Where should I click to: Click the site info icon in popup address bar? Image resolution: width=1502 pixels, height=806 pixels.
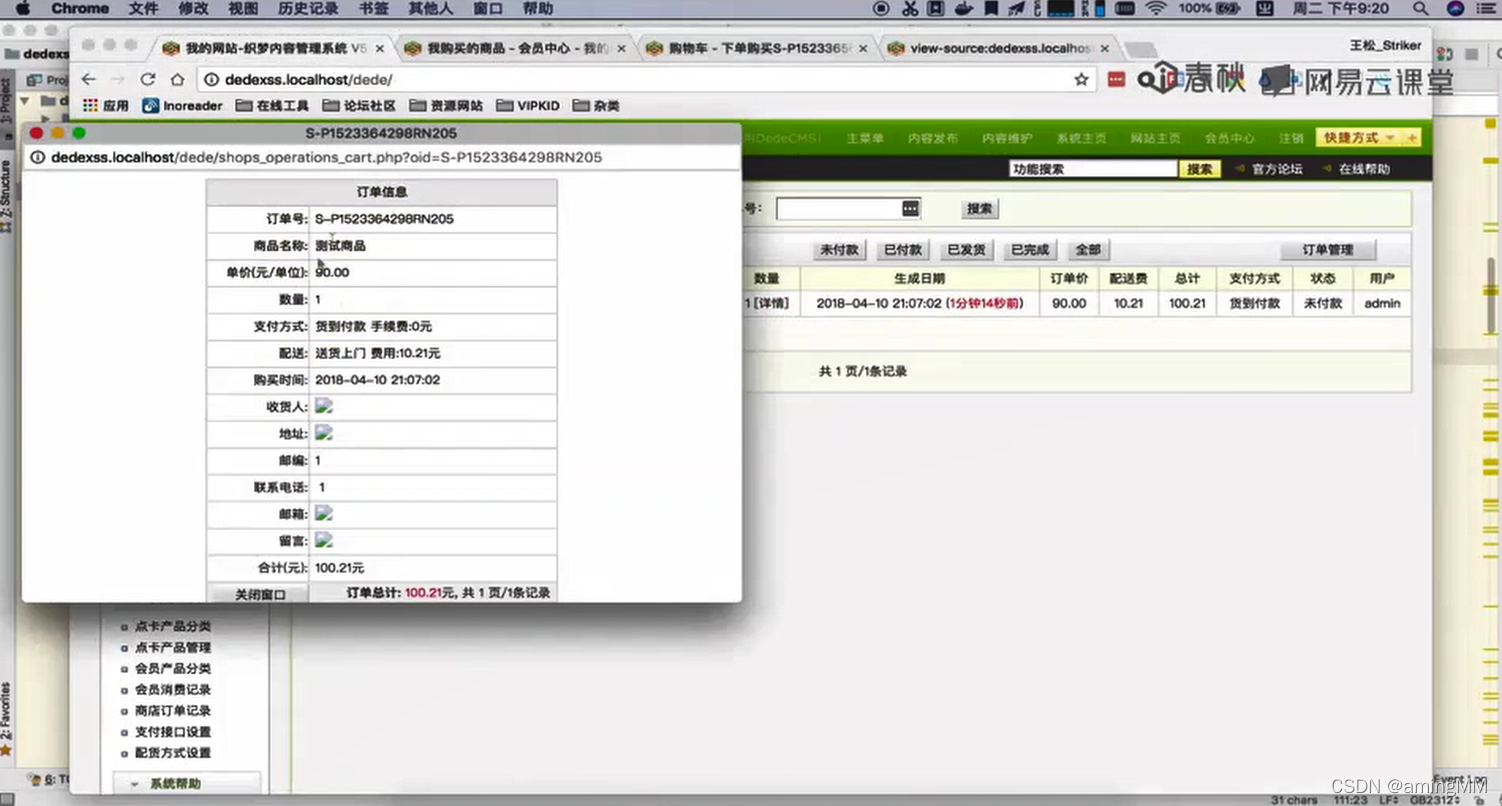click(38, 157)
